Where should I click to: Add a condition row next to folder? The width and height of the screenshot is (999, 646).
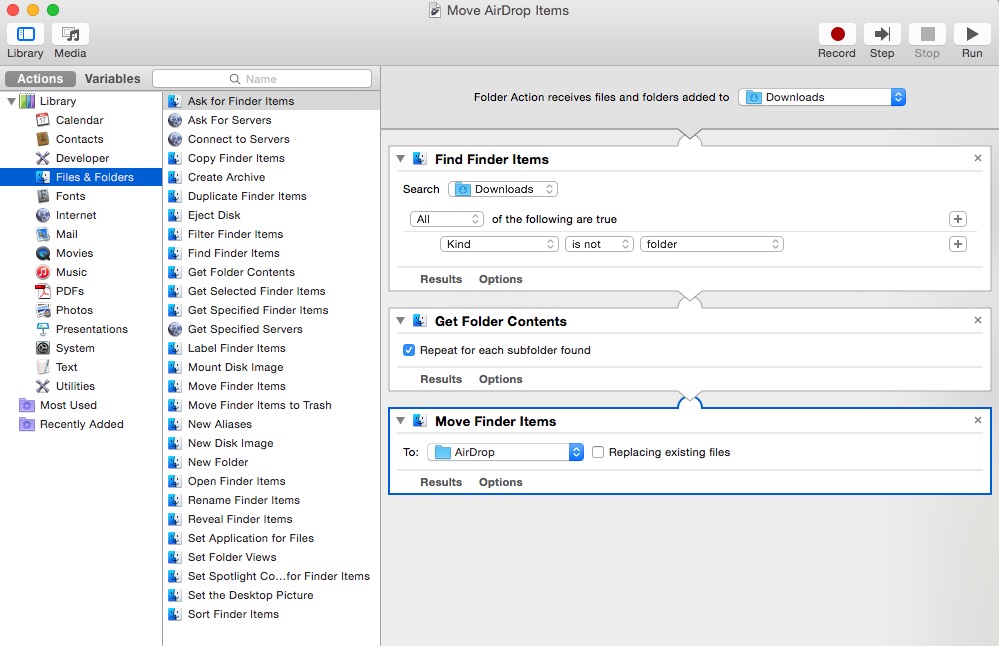(958, 244)
